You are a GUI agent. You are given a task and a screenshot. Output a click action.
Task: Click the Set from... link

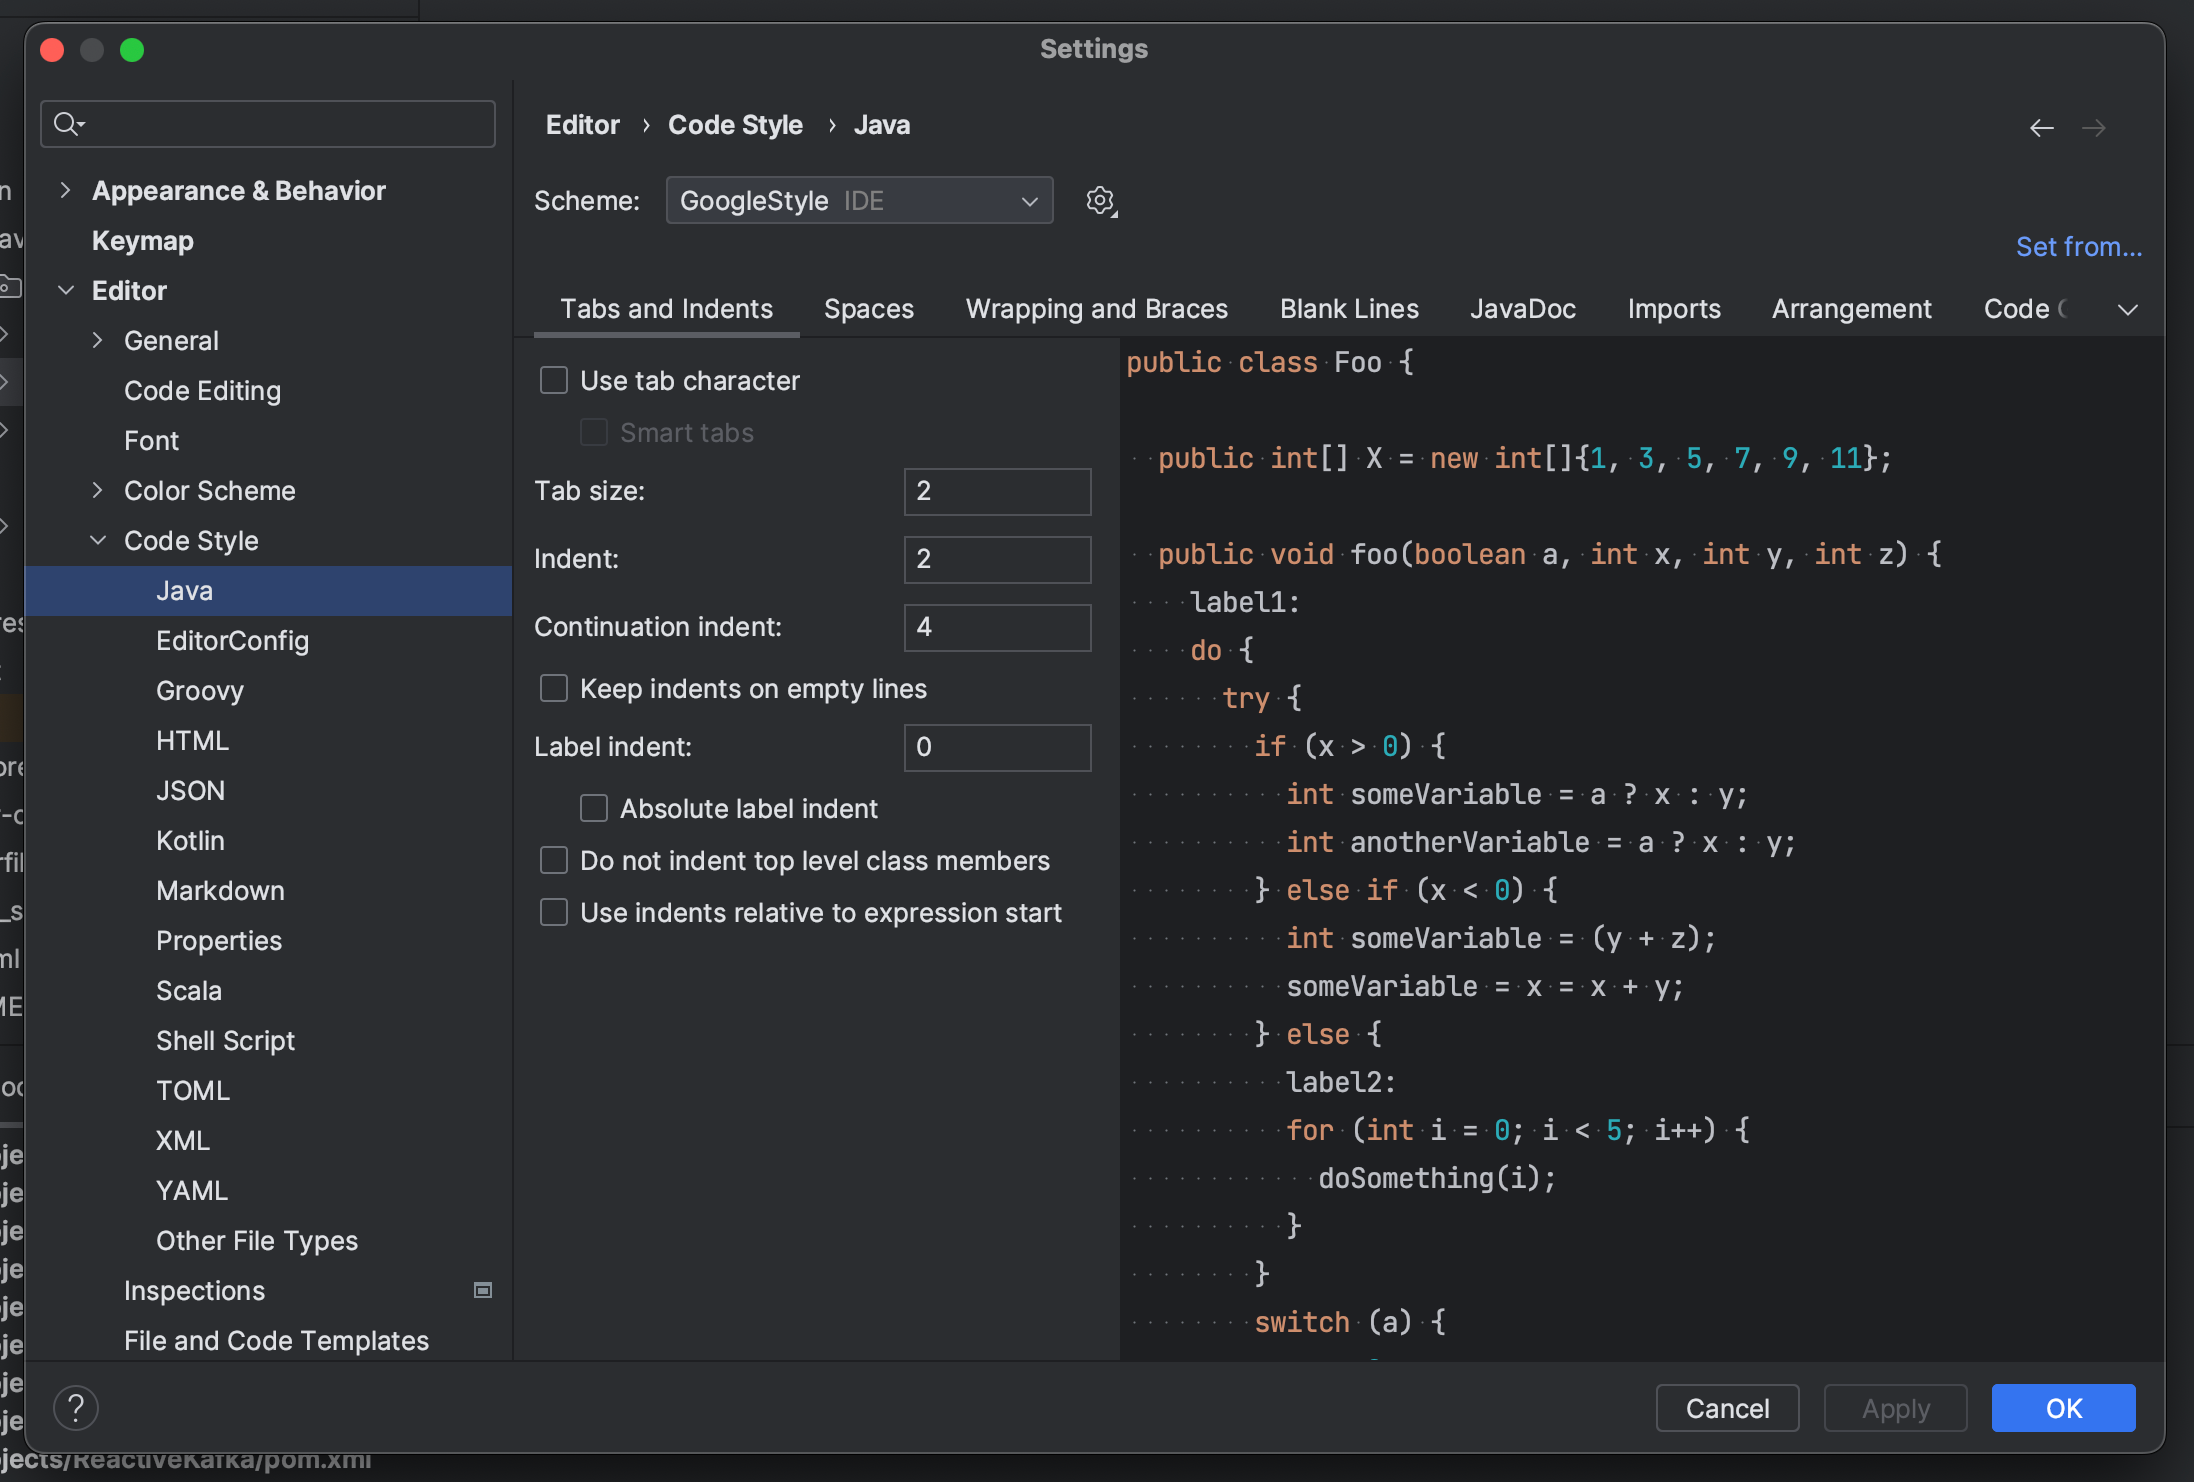(2078, 247)
